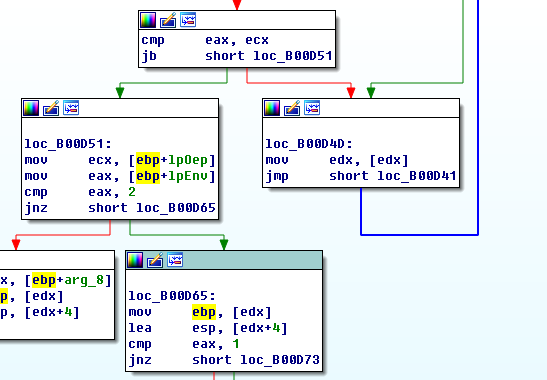Click the color icon on the loc_B00D65 block
Image resolution: width=547 pixels, height=380 pixels.
[135, 260]
